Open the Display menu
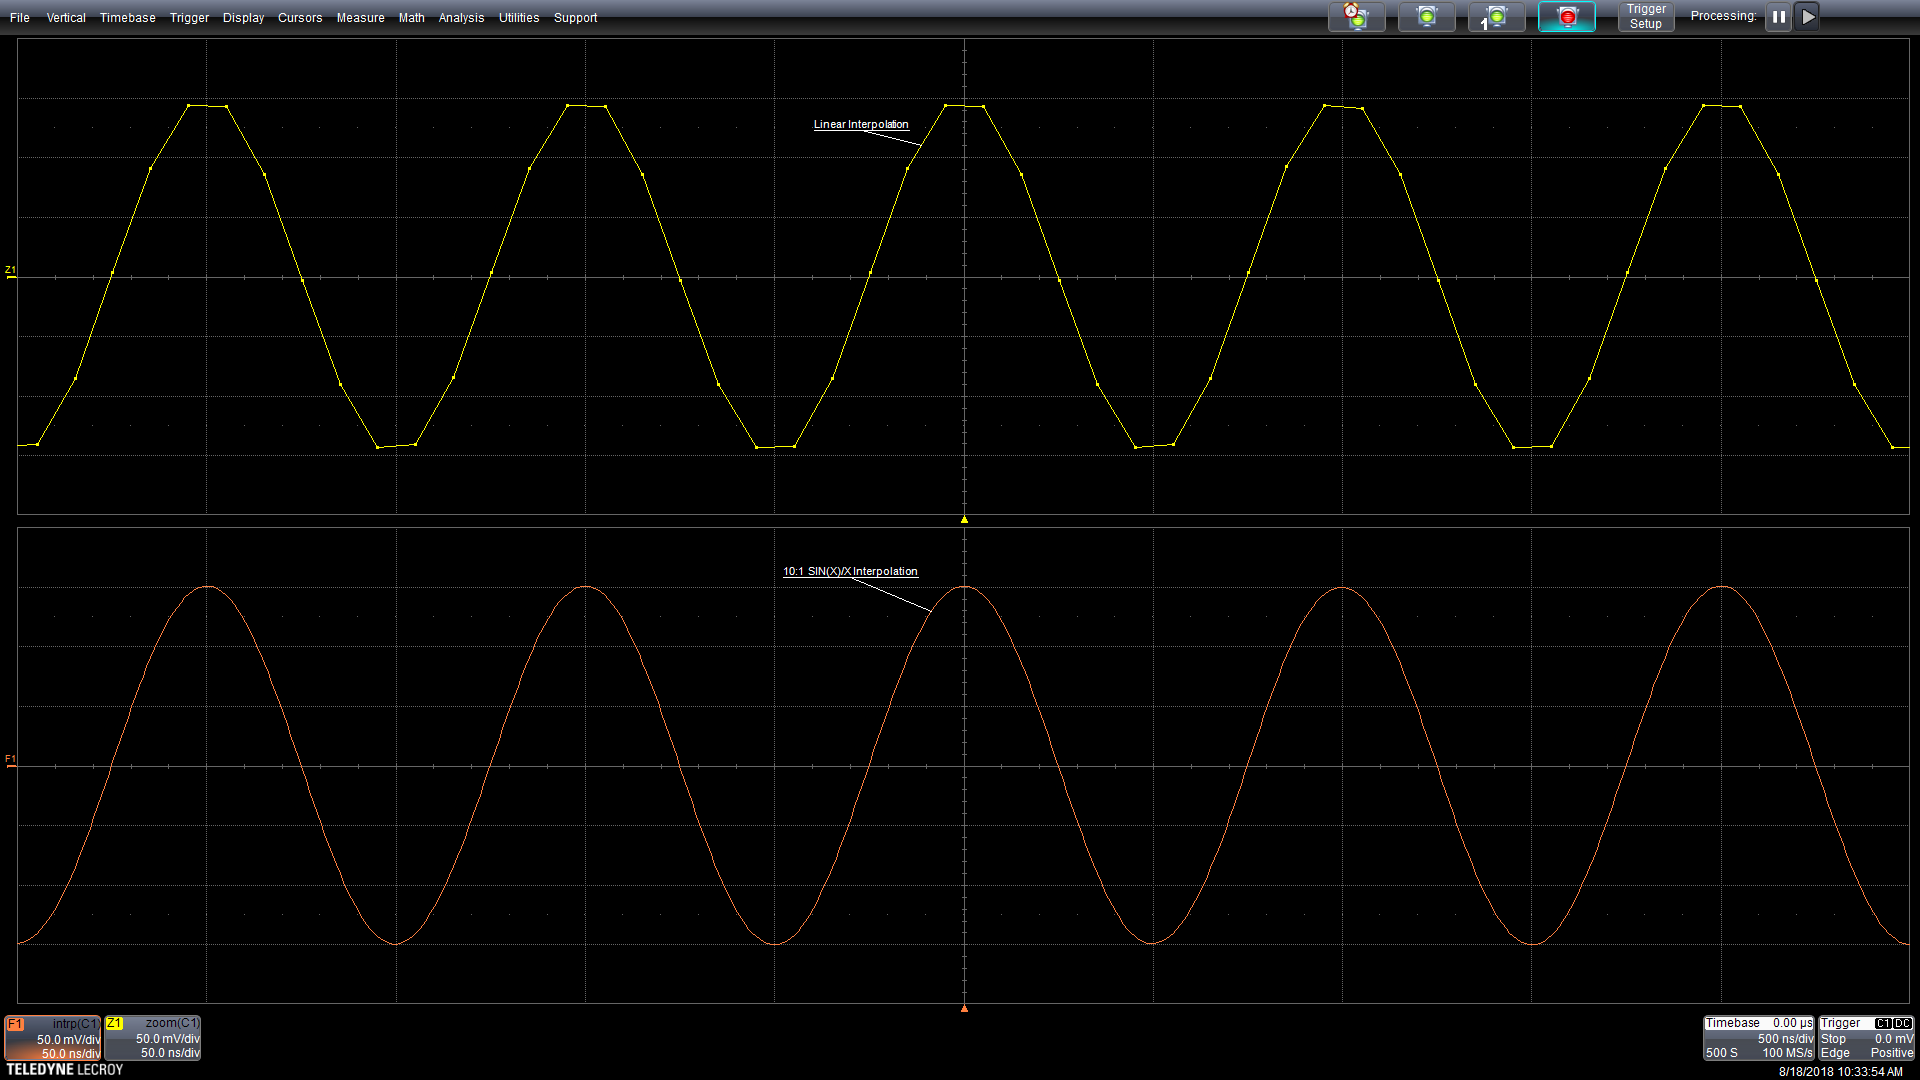 coord(243,18)
